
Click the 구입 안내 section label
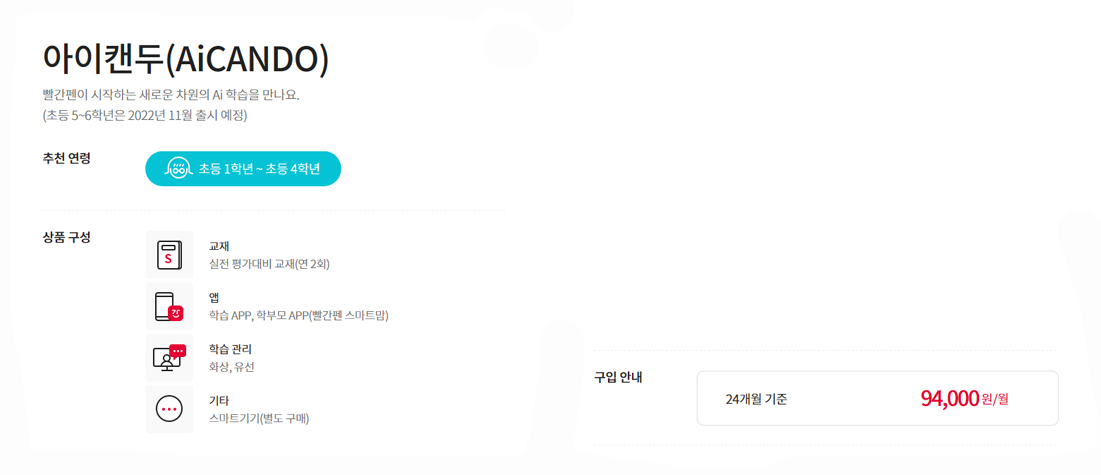pyautogui.click(x=619, y=377)
